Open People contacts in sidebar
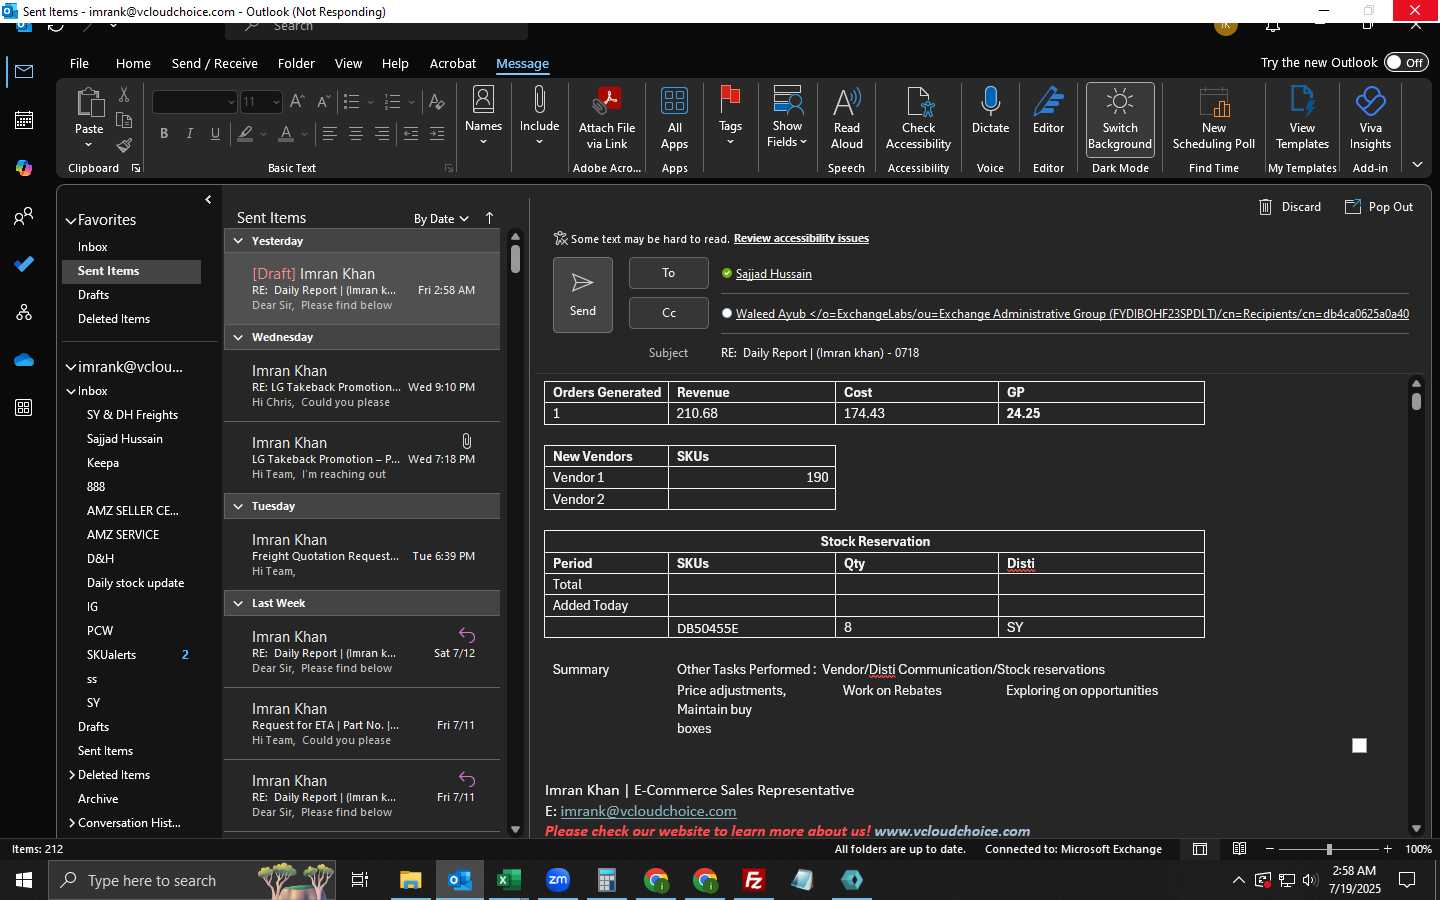The height and width of the screenshot is (900, 1440). [24, 216]
